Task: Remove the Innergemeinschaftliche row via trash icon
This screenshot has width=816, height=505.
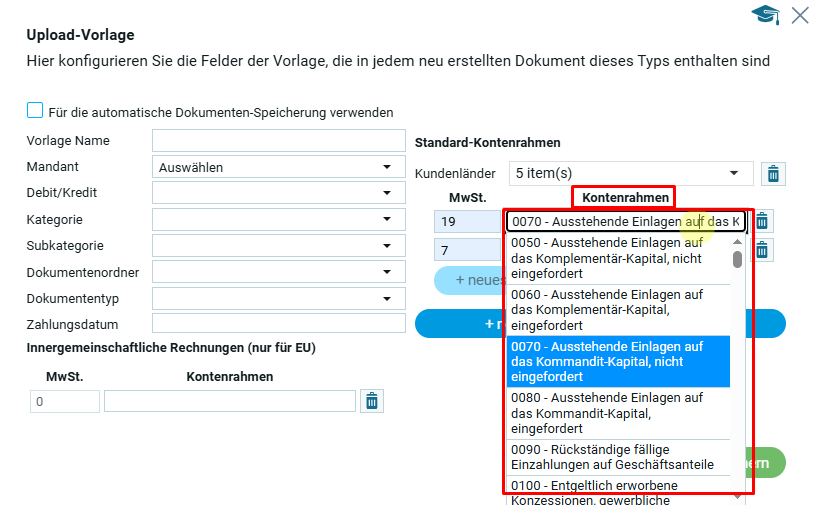Action: (x=372, y=401)
